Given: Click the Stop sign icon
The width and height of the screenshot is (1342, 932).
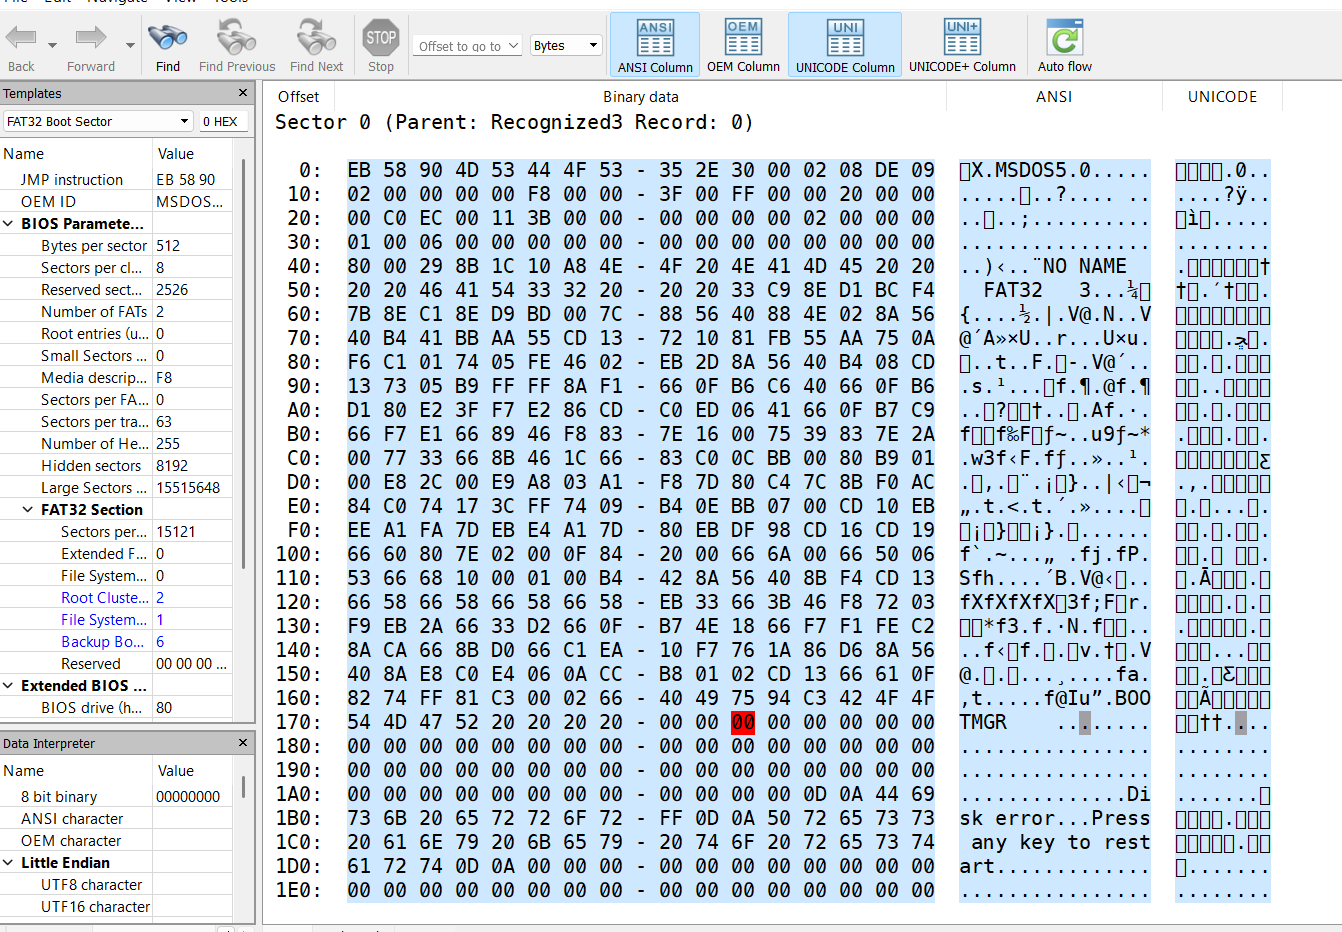Looking at the screenshot, I should pyautogui.click(x=381, y=38).
